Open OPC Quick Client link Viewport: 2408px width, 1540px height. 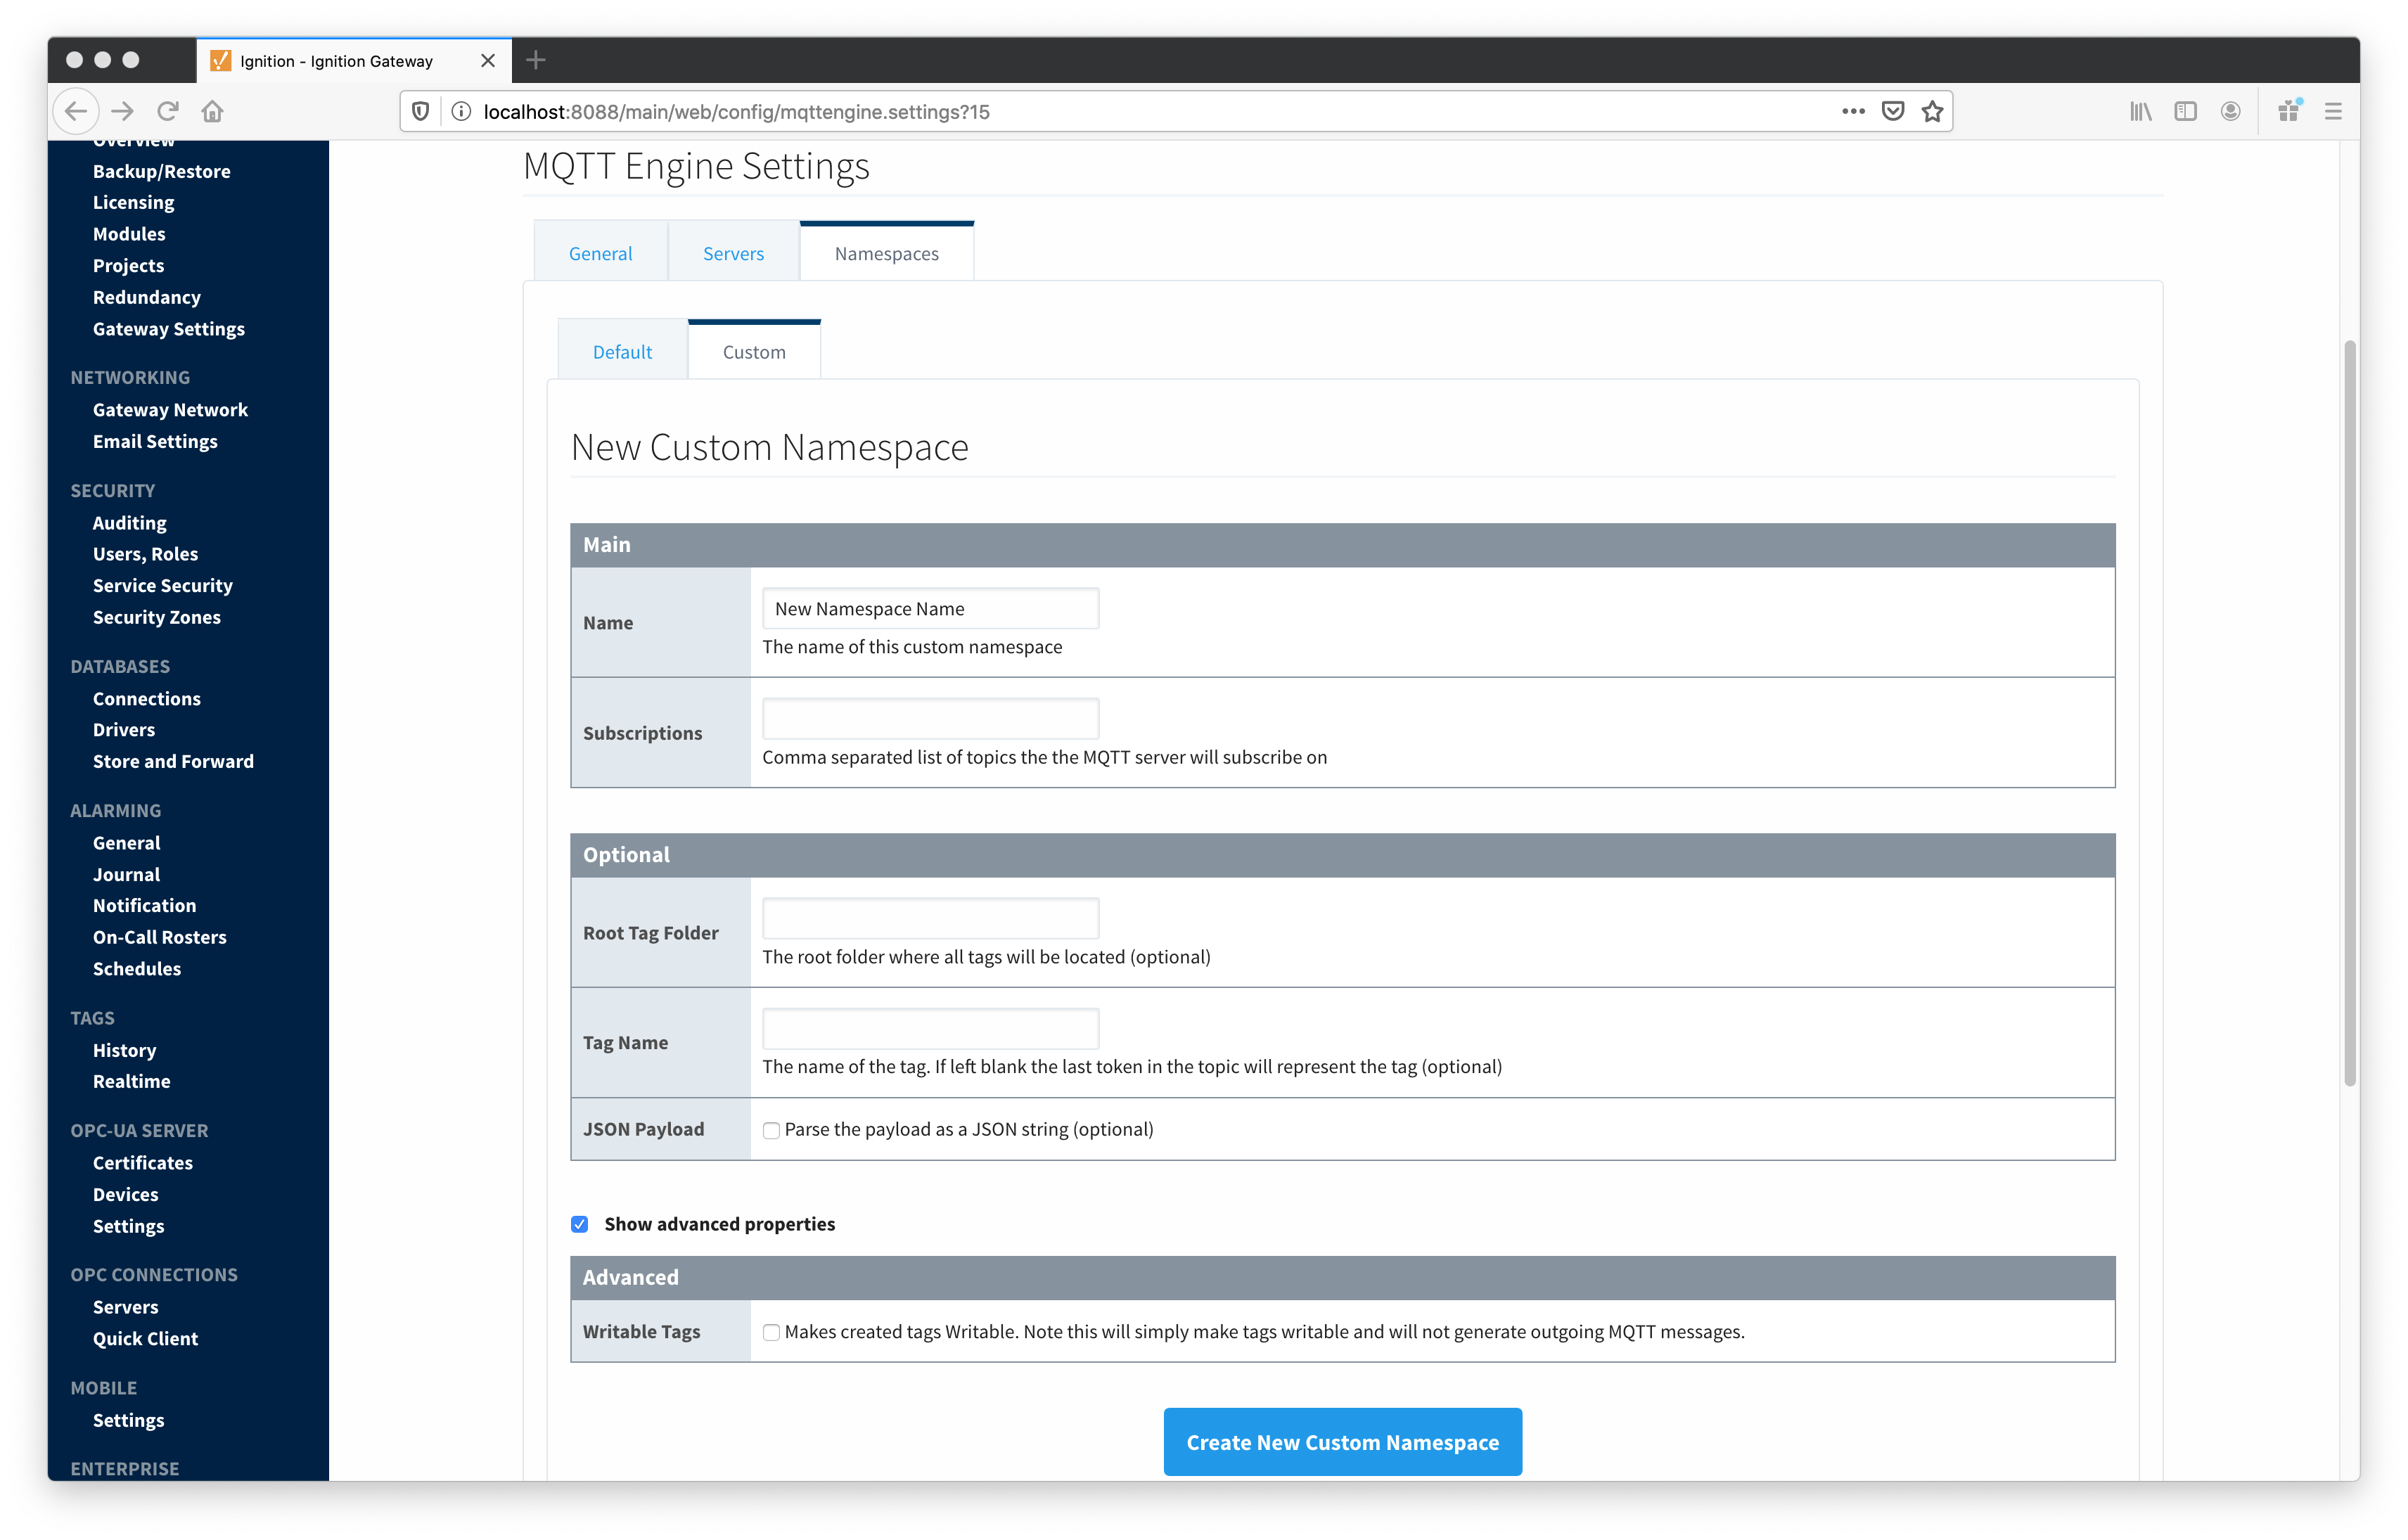point(145,1338)
